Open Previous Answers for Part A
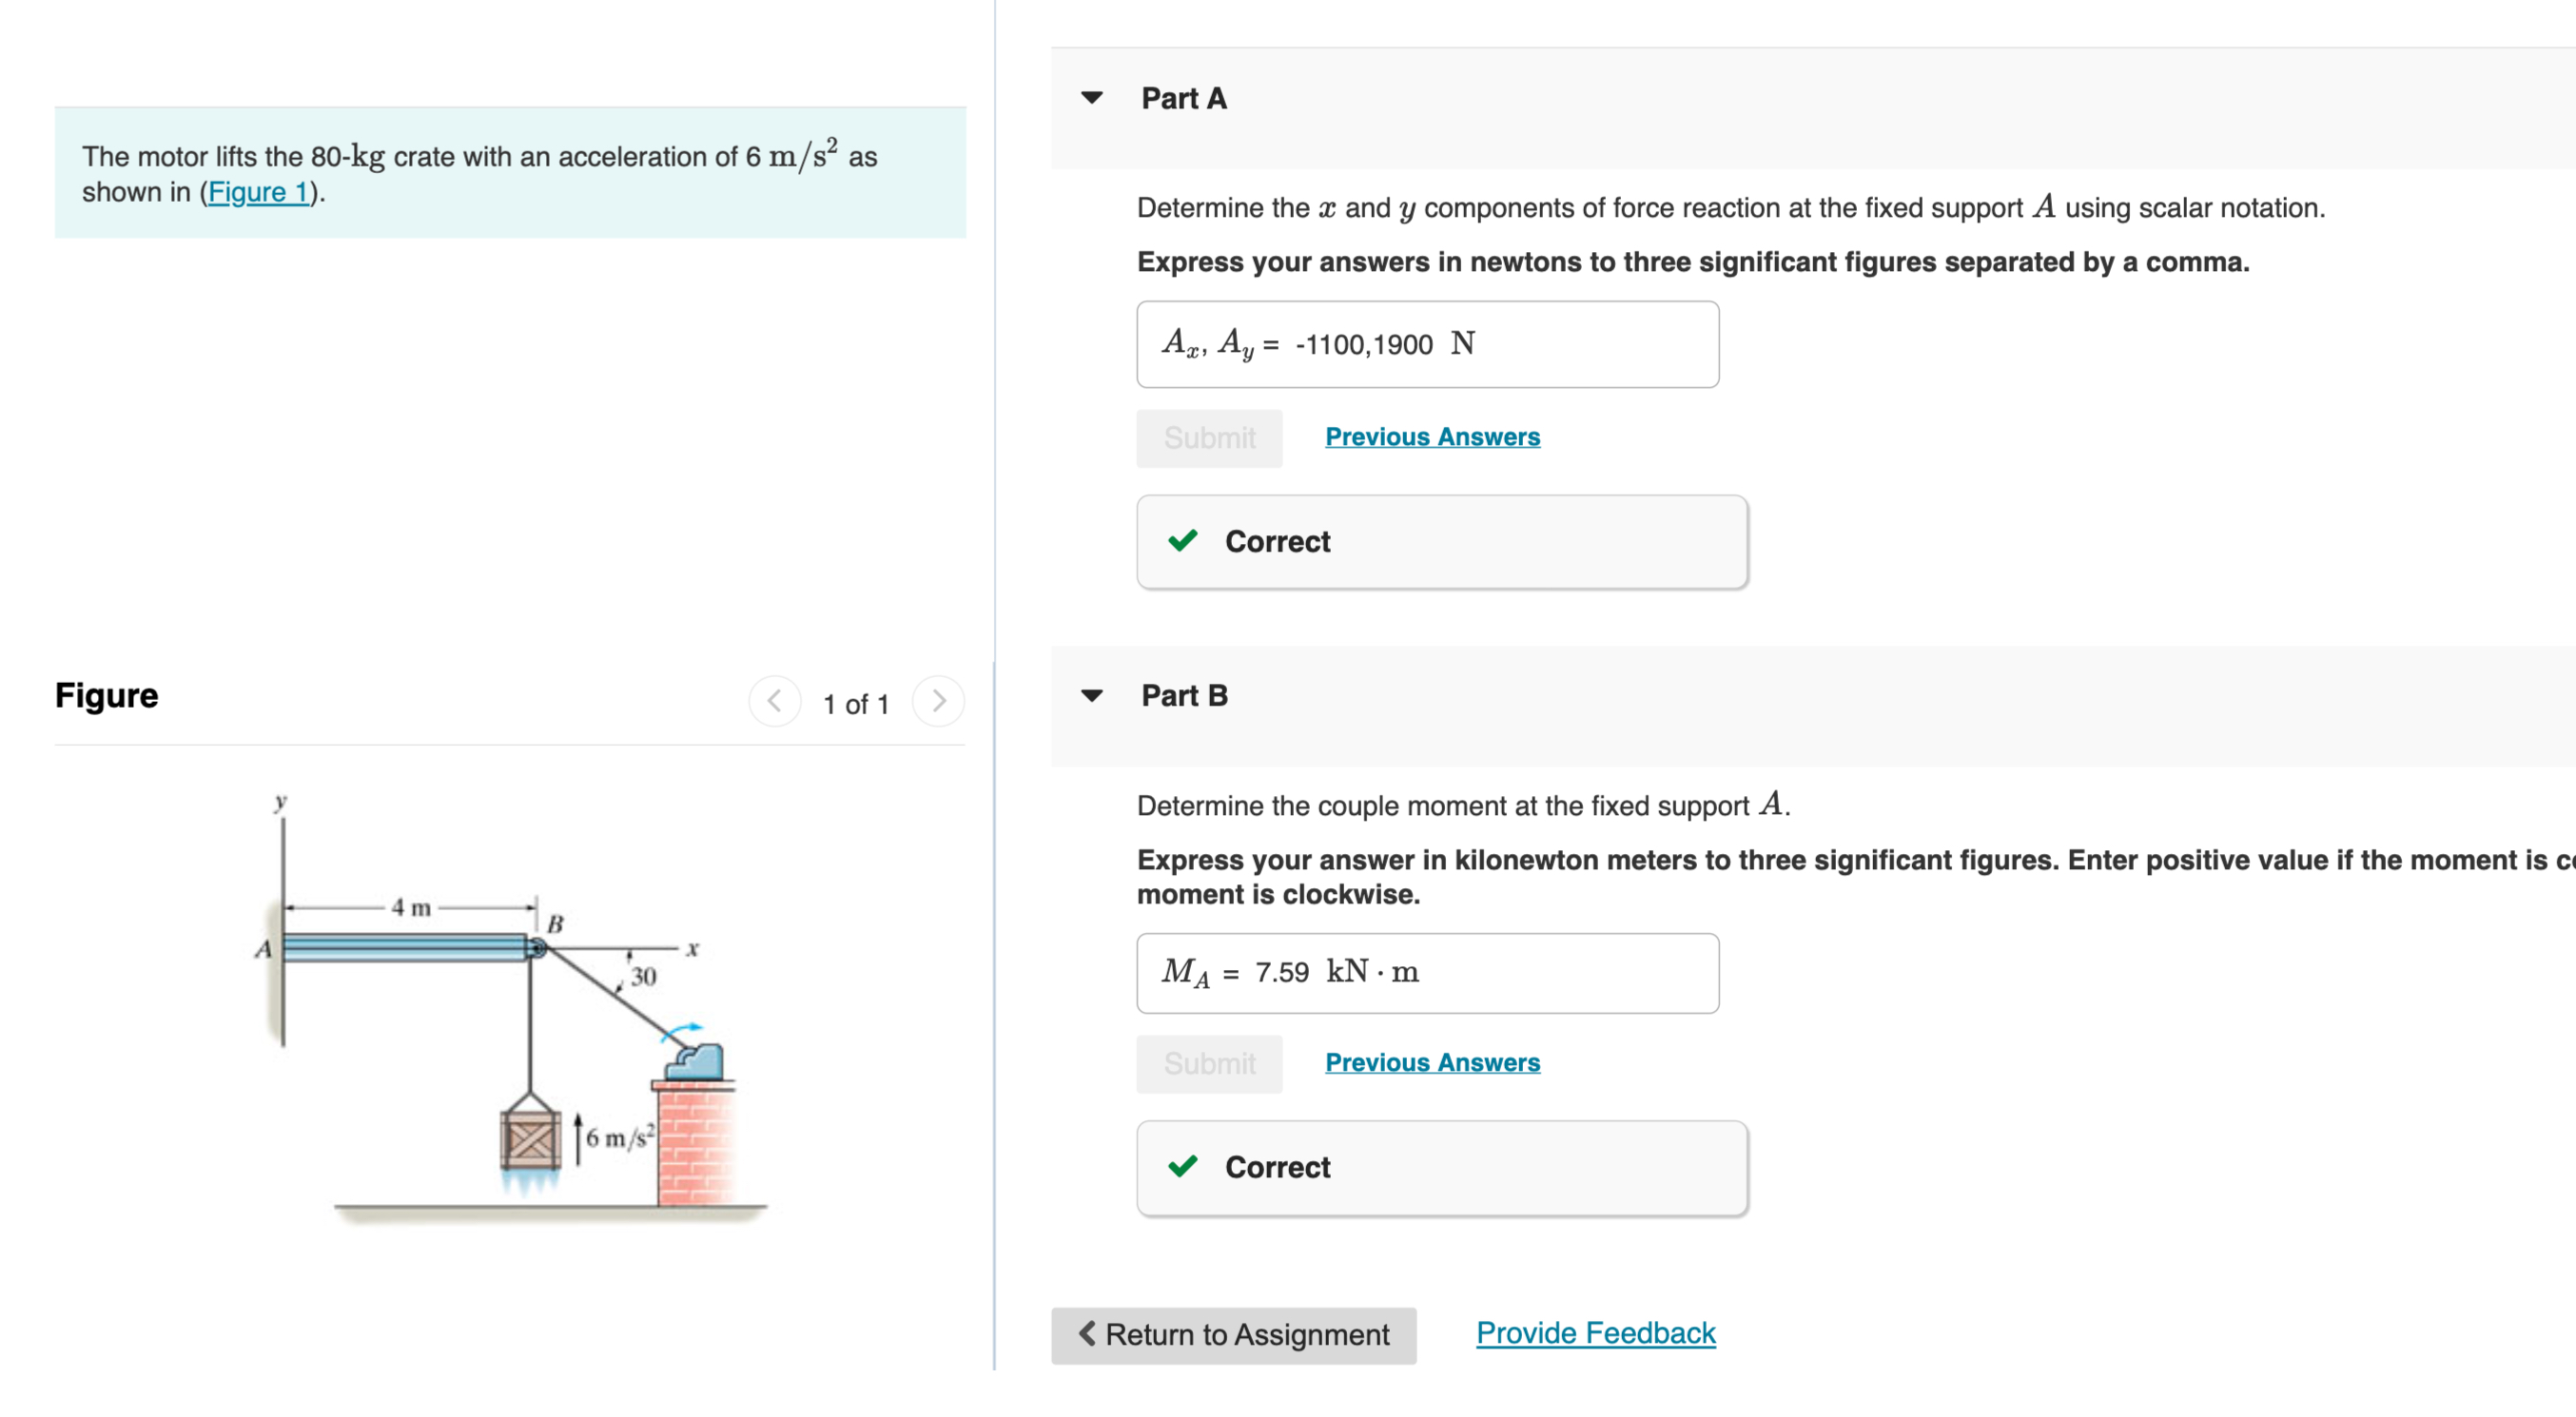This screenshot has height=1417, width=2576. (1432, 437)
